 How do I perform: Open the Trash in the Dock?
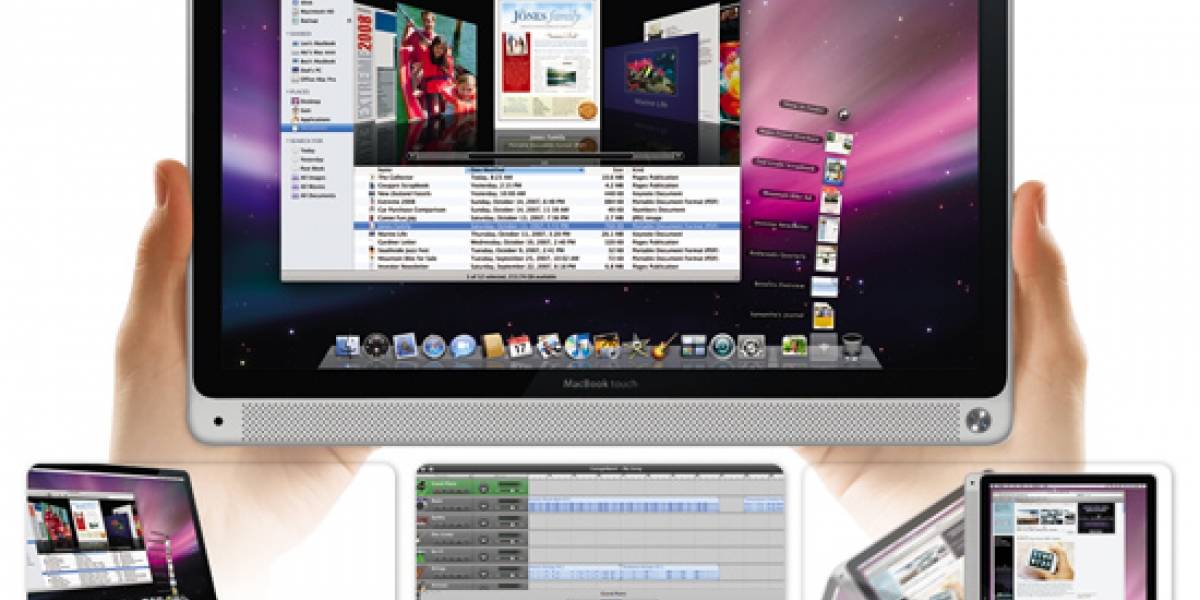click(852, 346)
